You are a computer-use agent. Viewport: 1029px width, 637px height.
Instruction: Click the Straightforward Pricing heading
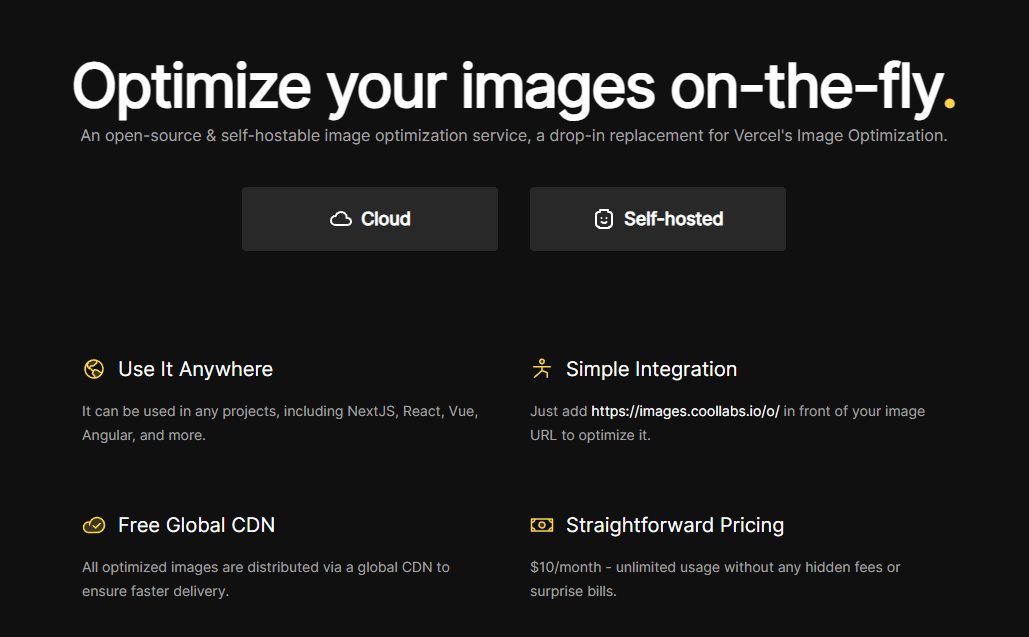[674, 524]
